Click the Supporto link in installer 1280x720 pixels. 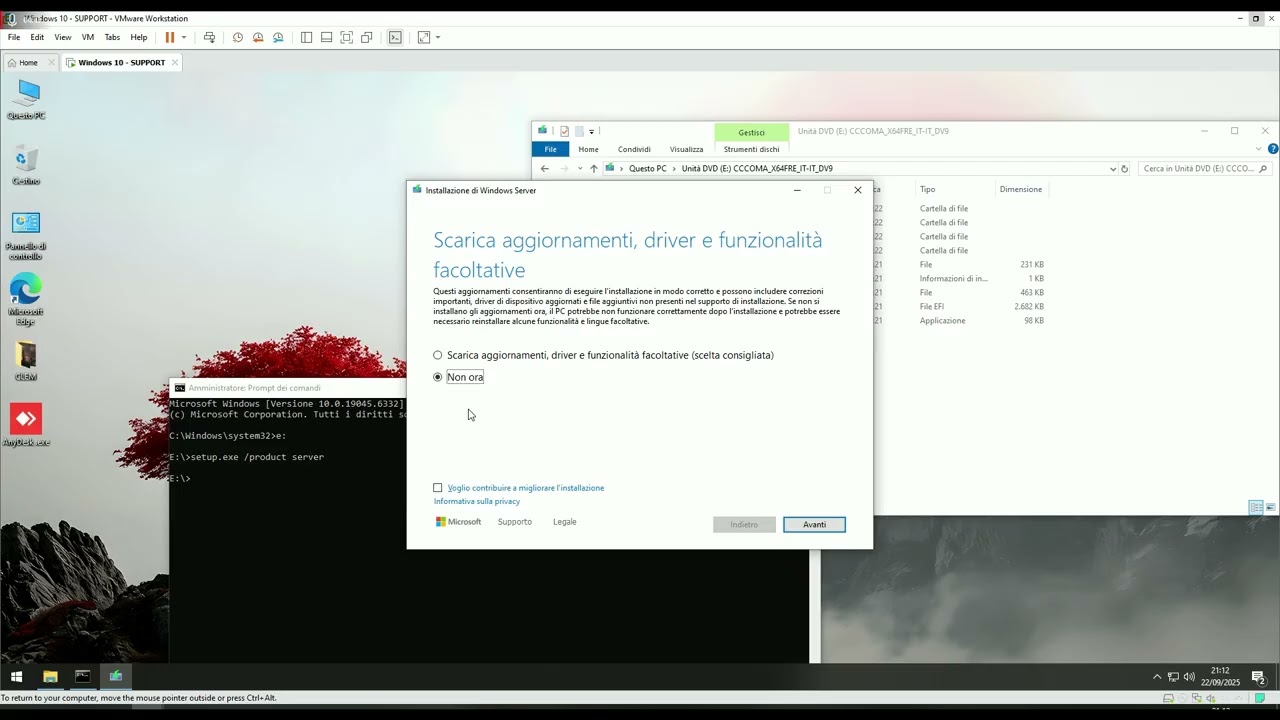pyautogui.click(x=515, y=522)
